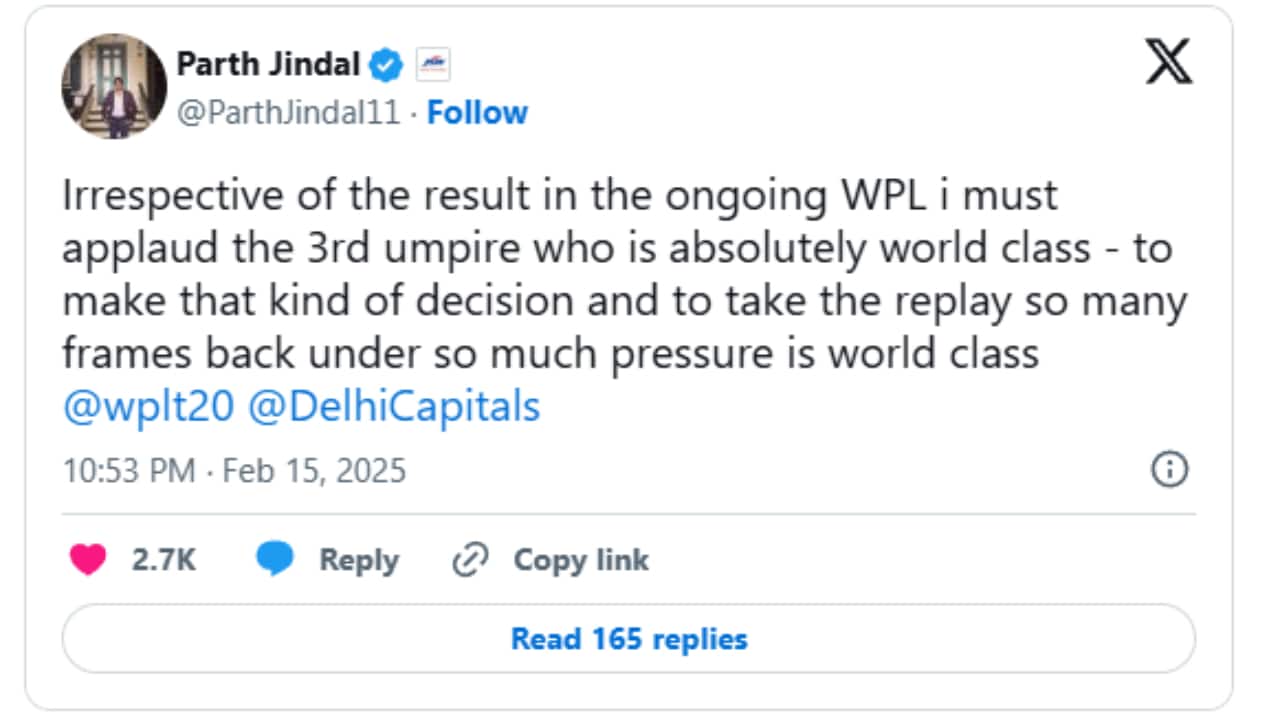
Task: Click the chain-link icon next to Copy link
Action: point(471,560)
